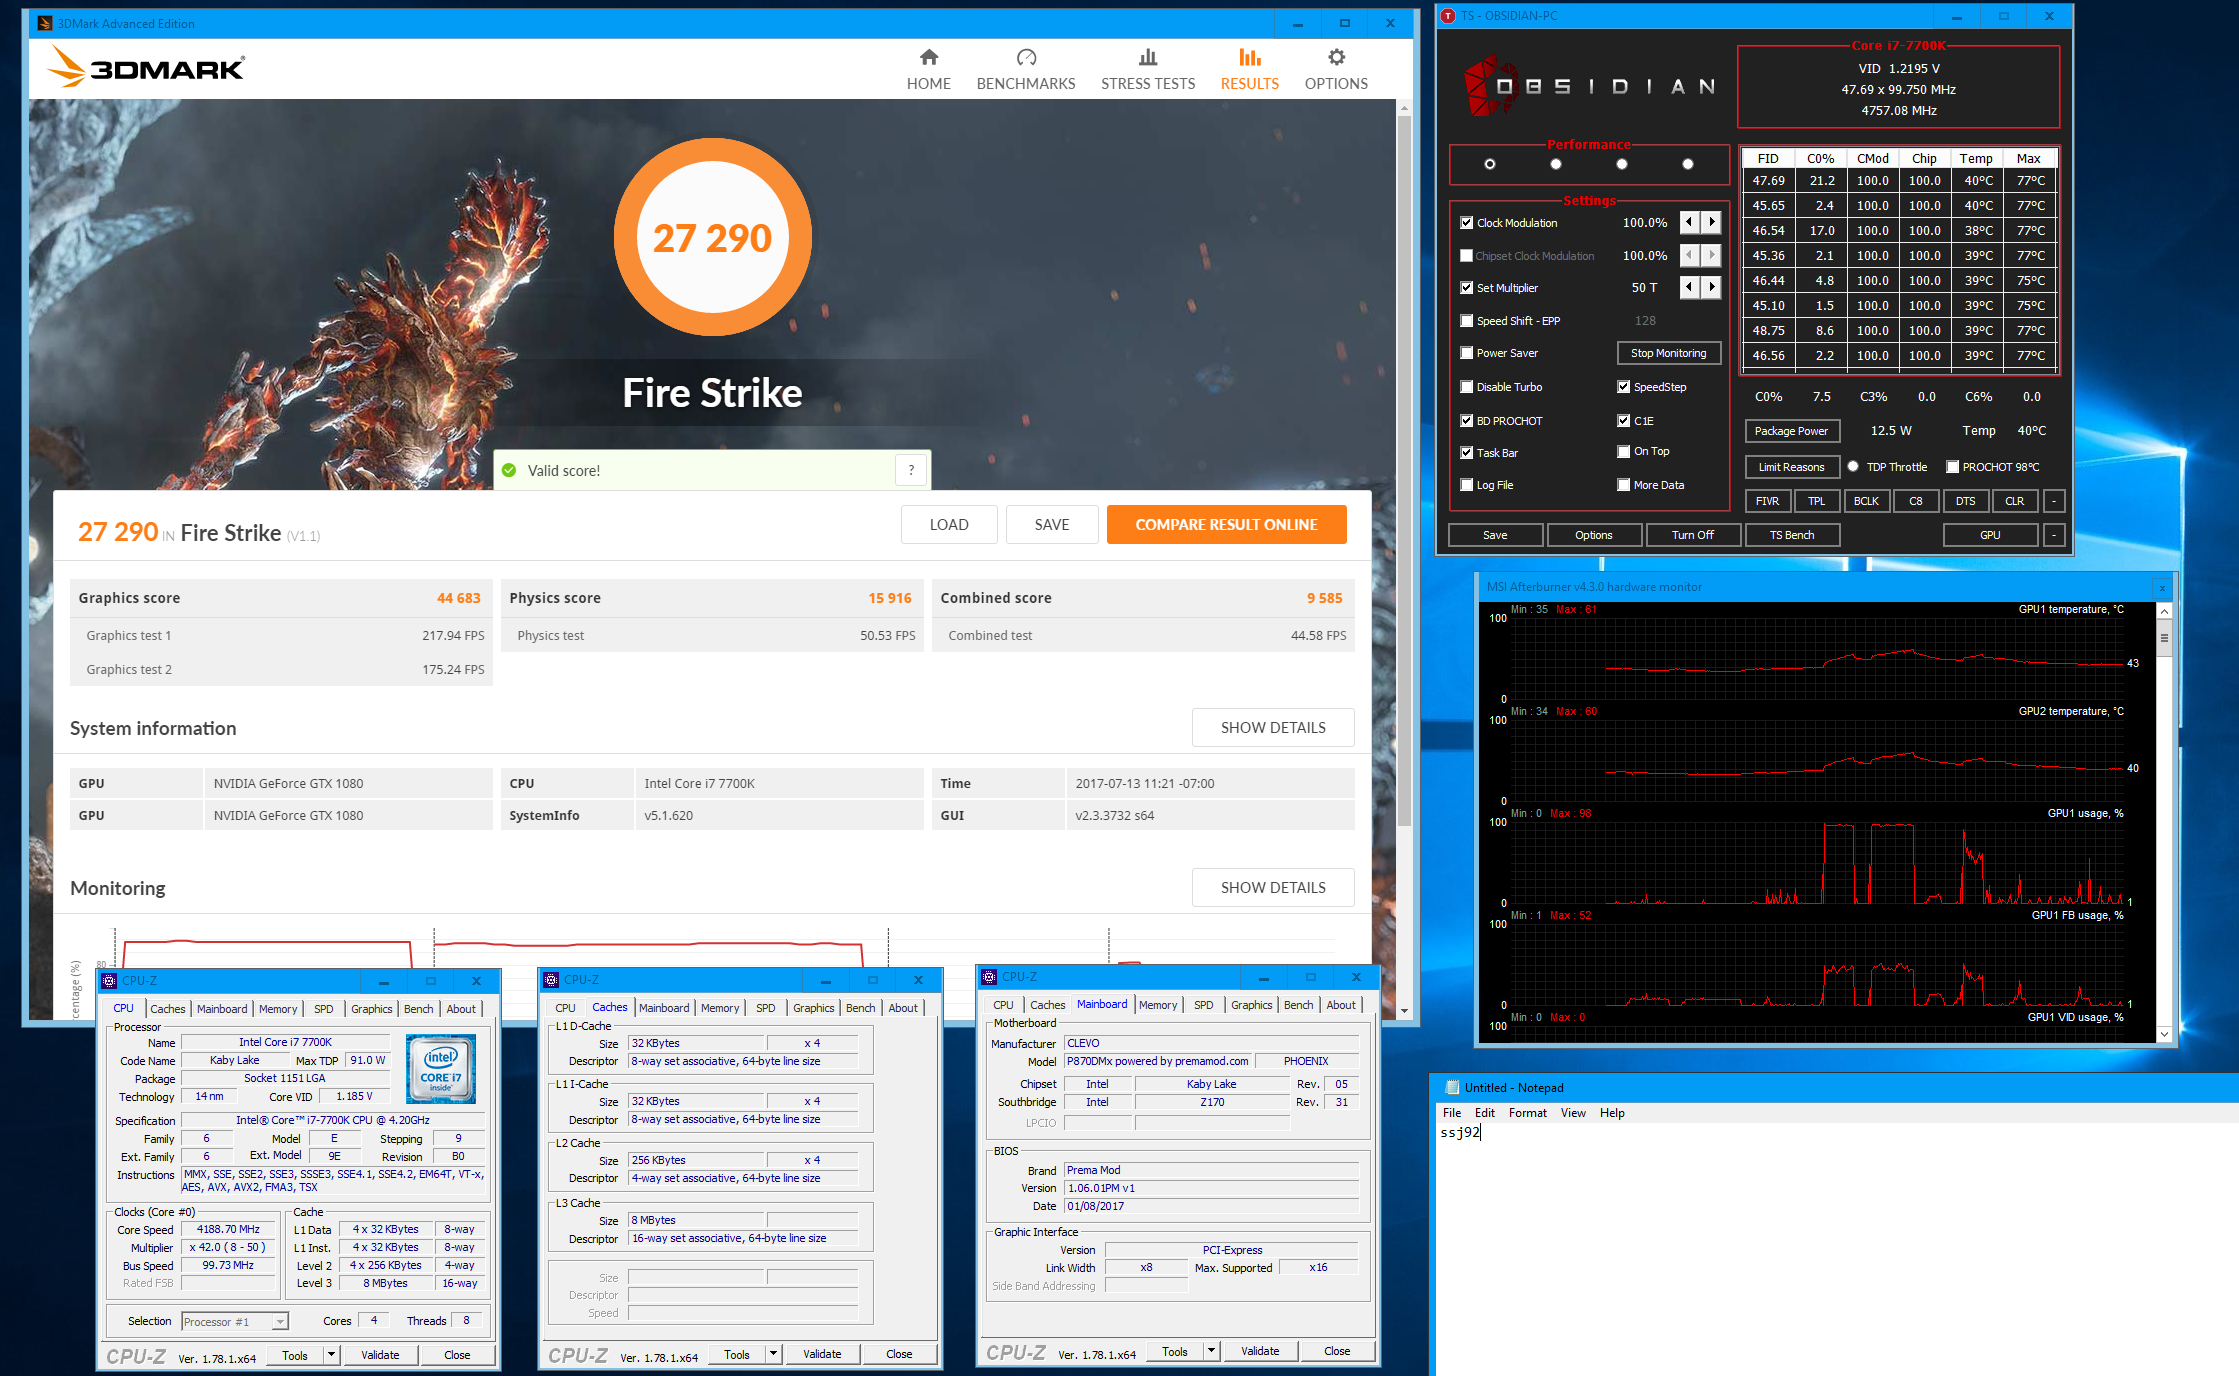
Task: Open Tools dropdown arrow in Mainboard CPU-Z window
Action: pyautogui.click(x=1211, y=1351)
